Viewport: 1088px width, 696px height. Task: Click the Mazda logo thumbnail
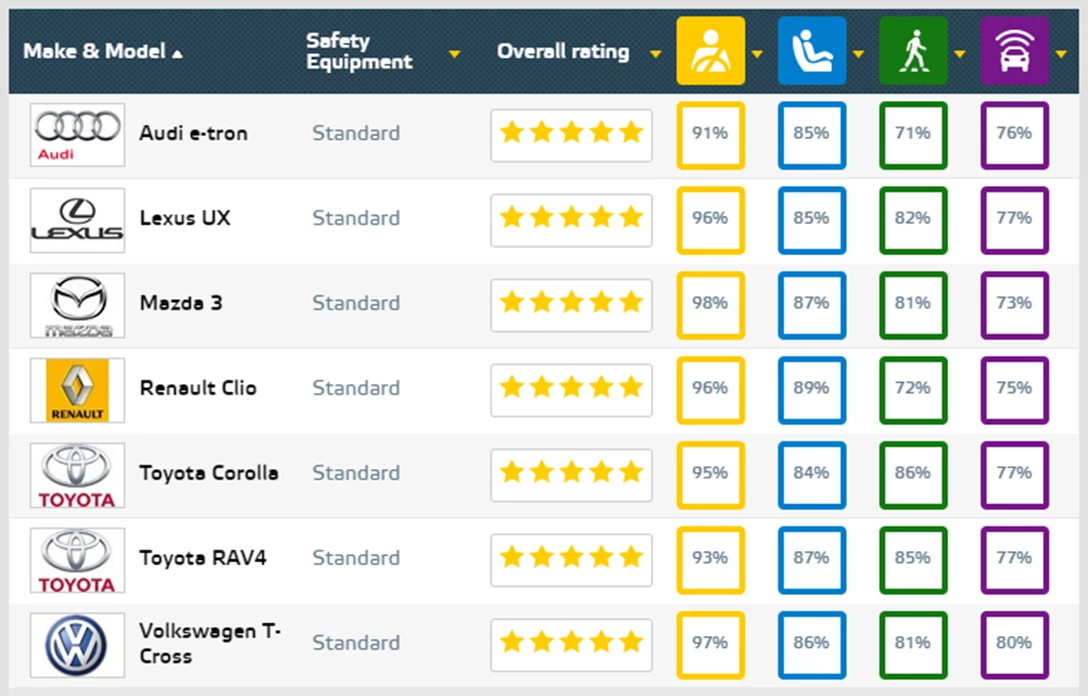(x=77, y=304)
